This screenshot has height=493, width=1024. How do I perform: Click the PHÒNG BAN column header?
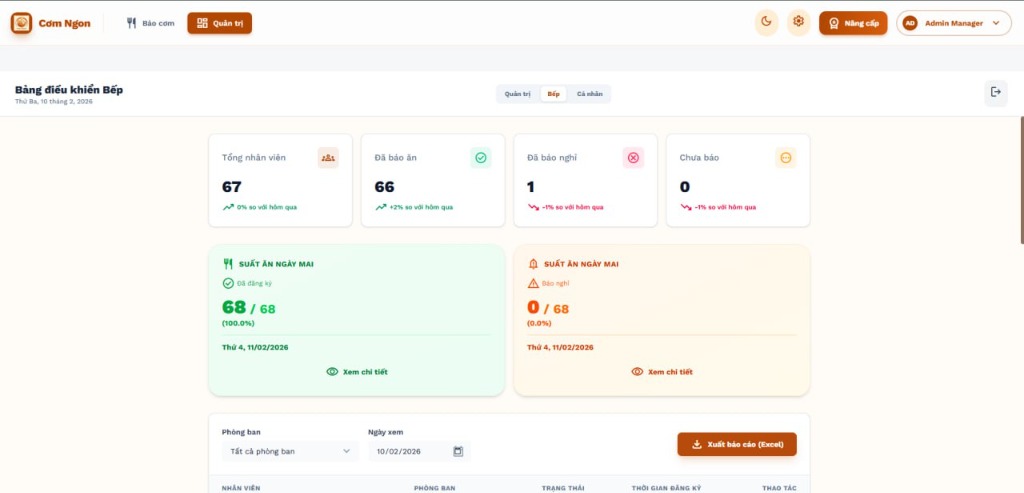point(434,488)
